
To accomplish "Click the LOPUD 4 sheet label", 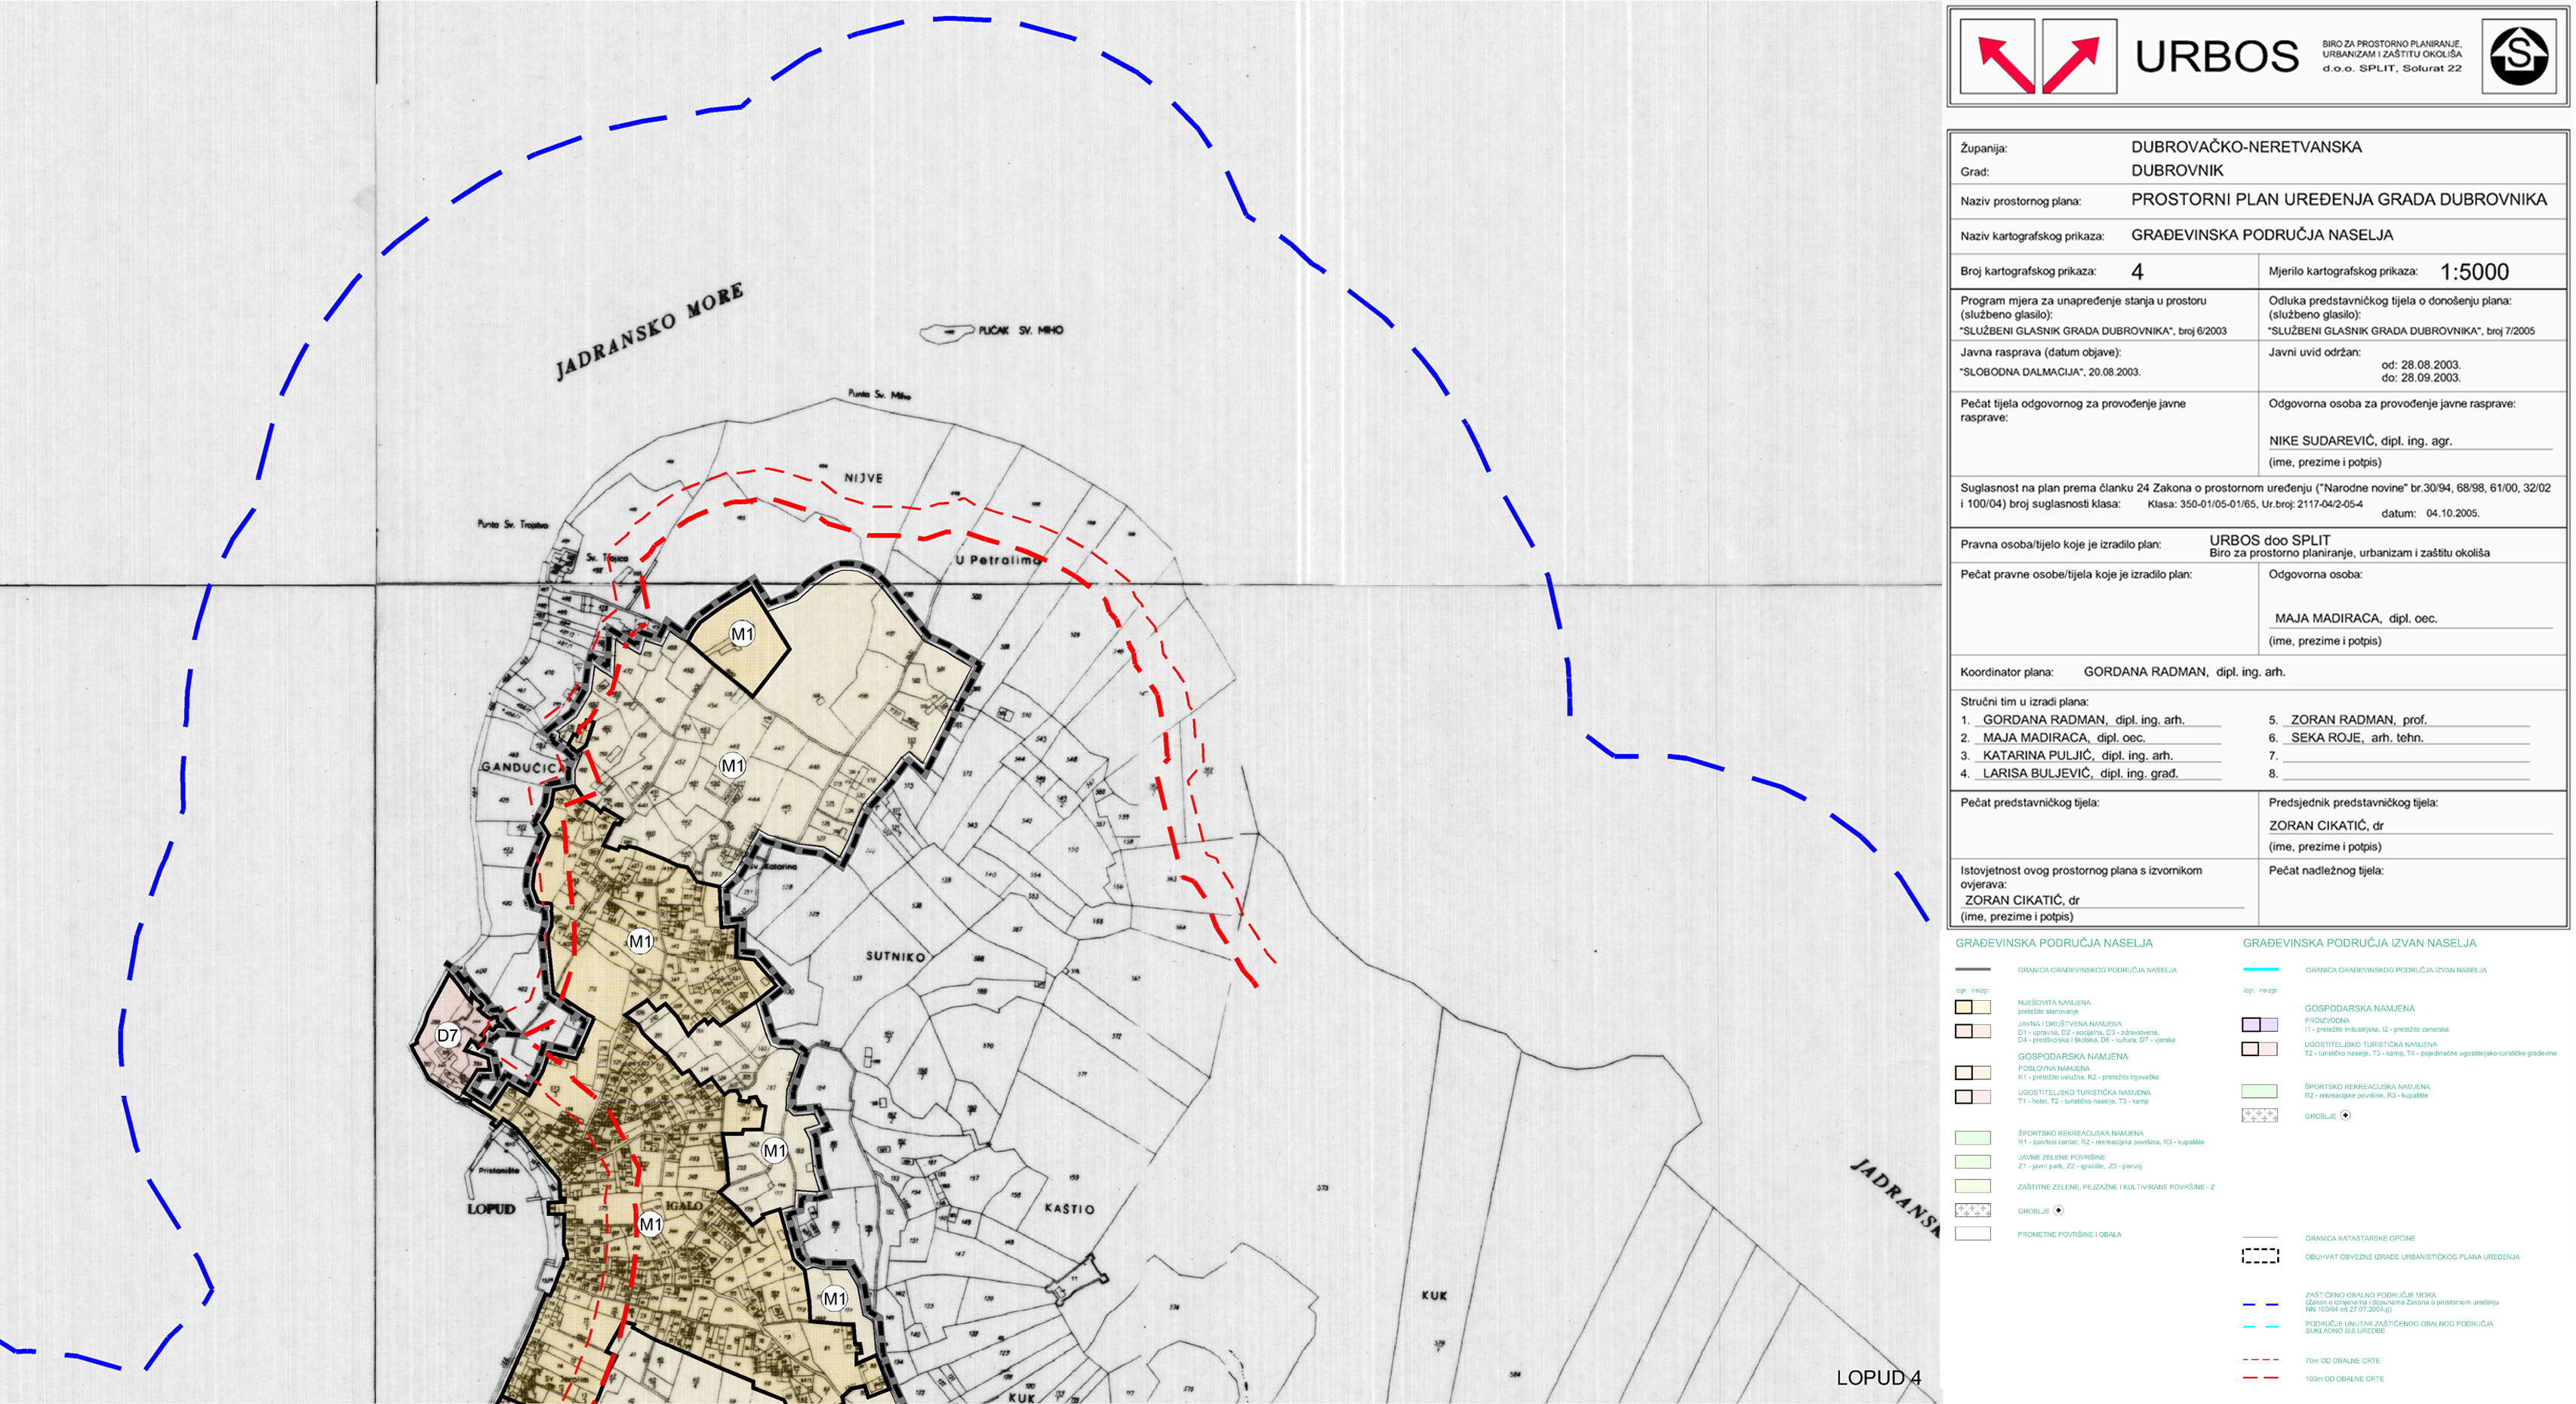I will 1878,1377.
